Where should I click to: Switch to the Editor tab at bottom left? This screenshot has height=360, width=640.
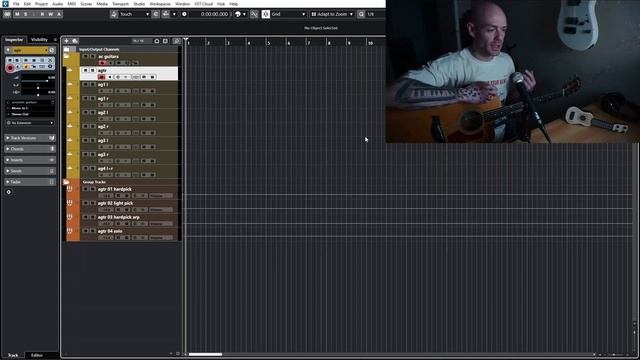pyautogui.click(x=37, y=355)
